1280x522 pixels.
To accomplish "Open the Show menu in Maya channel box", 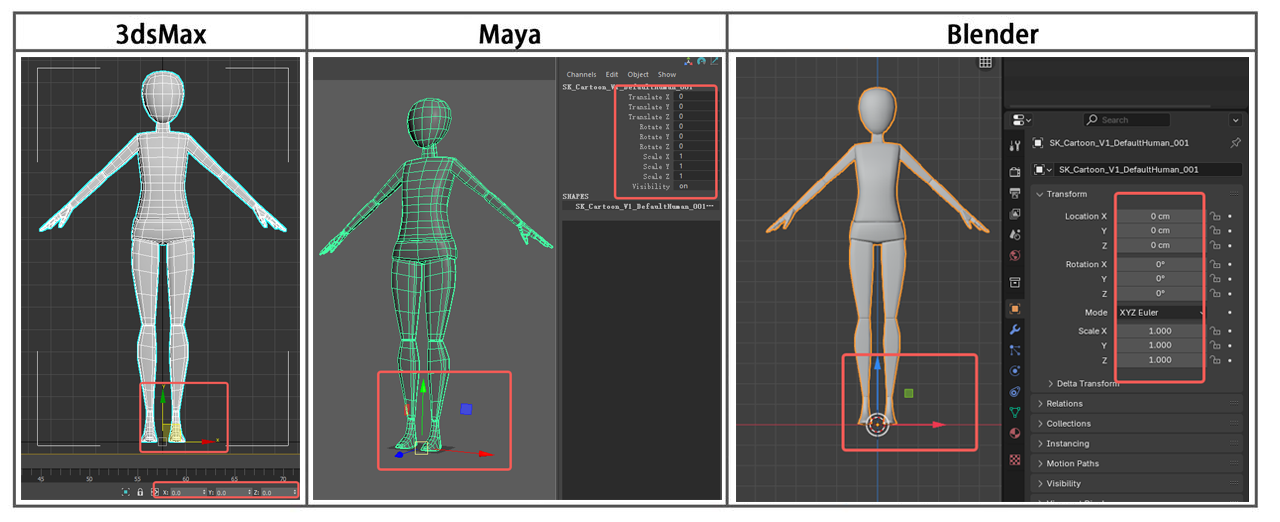I will click(x=667, y=75).
